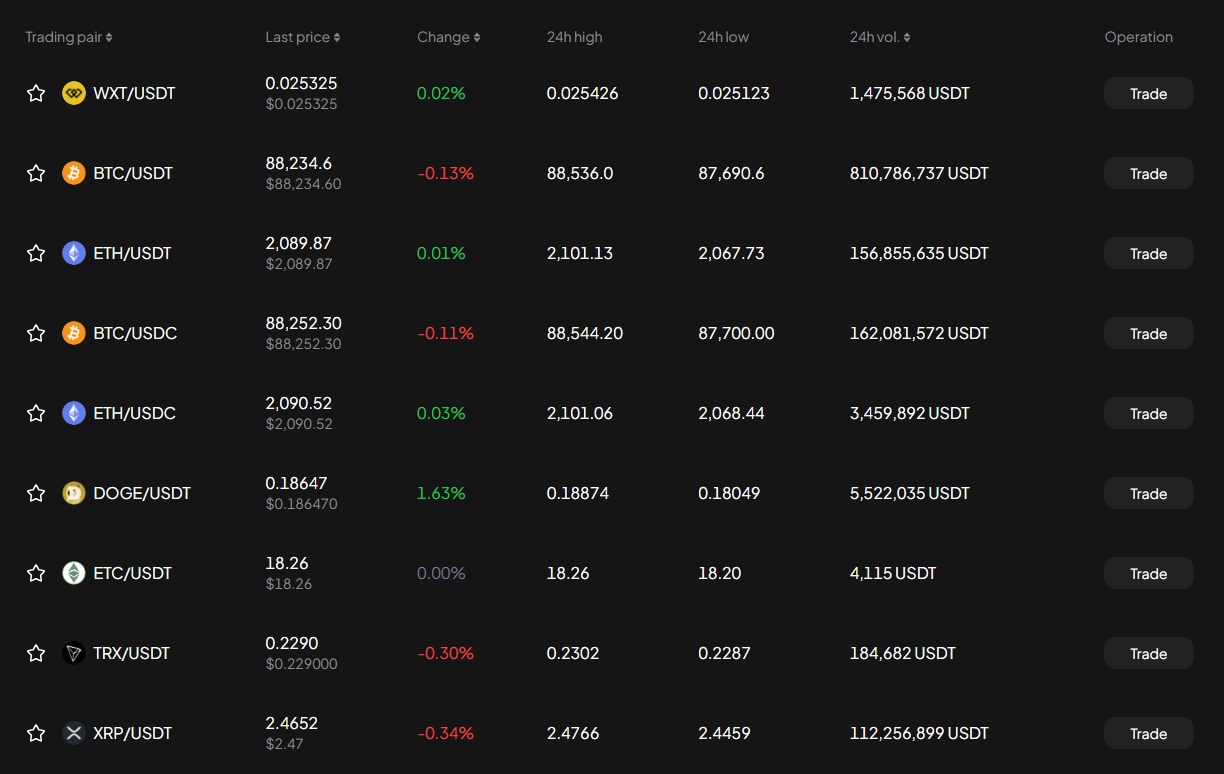
Task: Click the XRP icon in XRP/USDT row
Action: tap(74, 733)
